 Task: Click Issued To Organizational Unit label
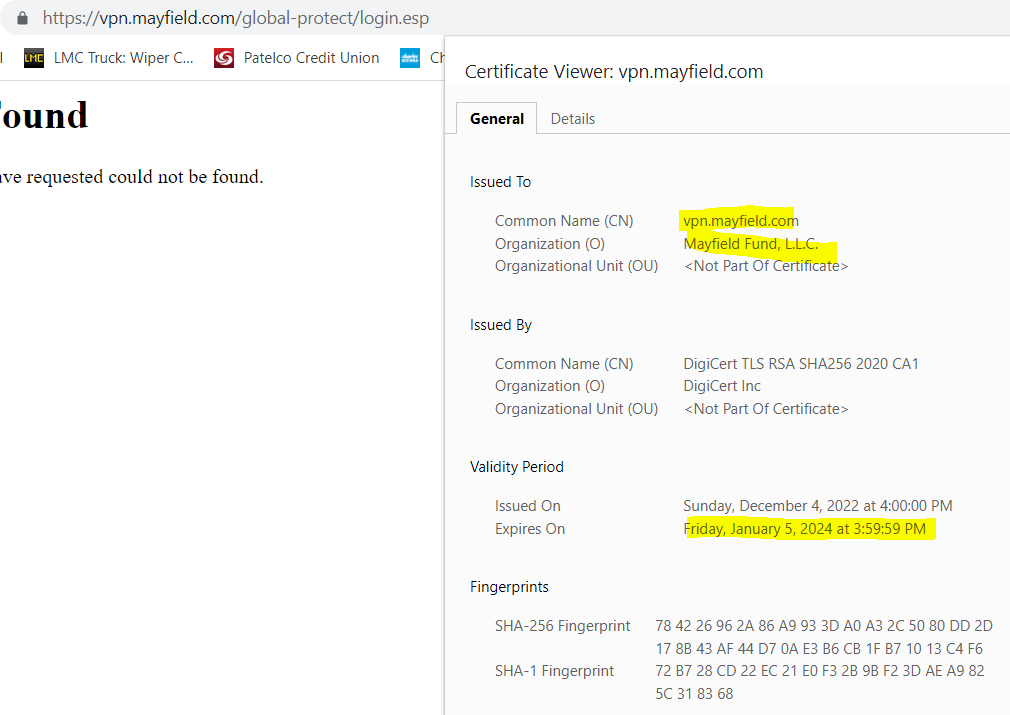[576, 266]
